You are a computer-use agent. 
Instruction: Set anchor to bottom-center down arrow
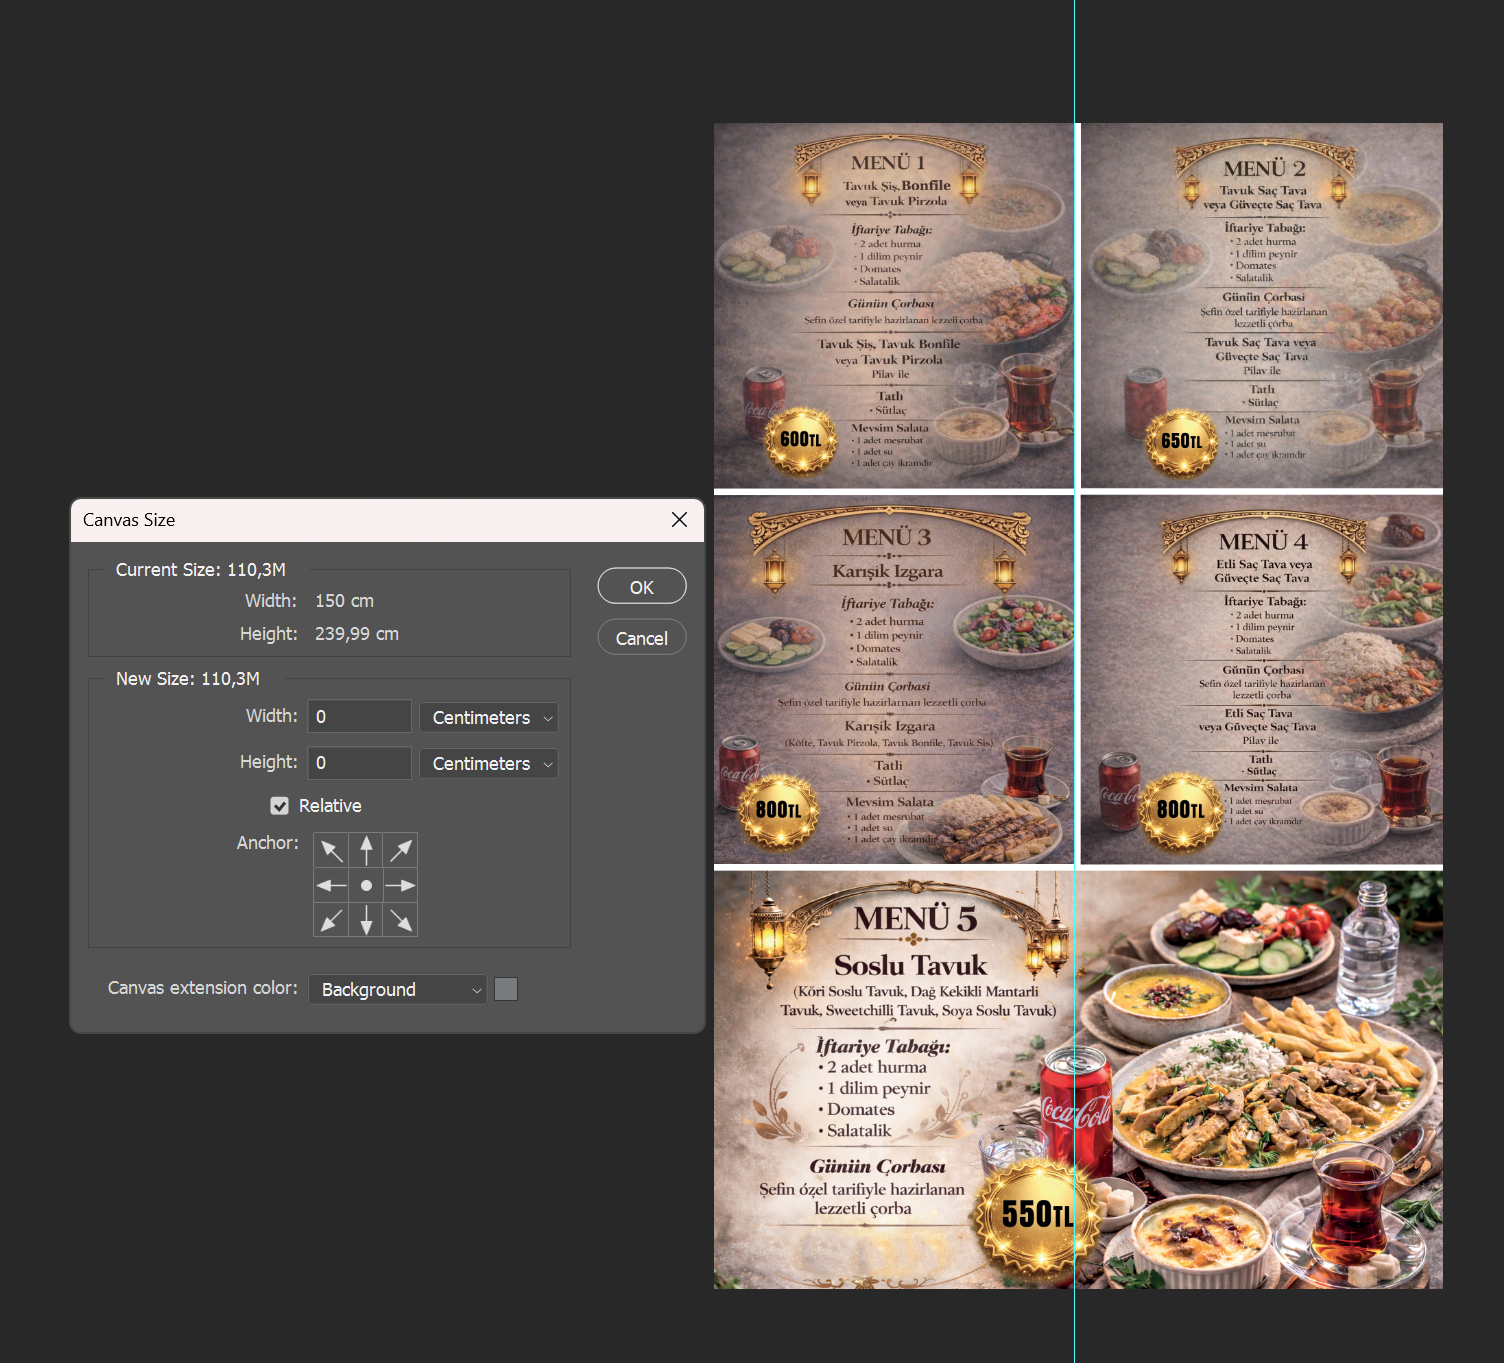coord(366,920)
